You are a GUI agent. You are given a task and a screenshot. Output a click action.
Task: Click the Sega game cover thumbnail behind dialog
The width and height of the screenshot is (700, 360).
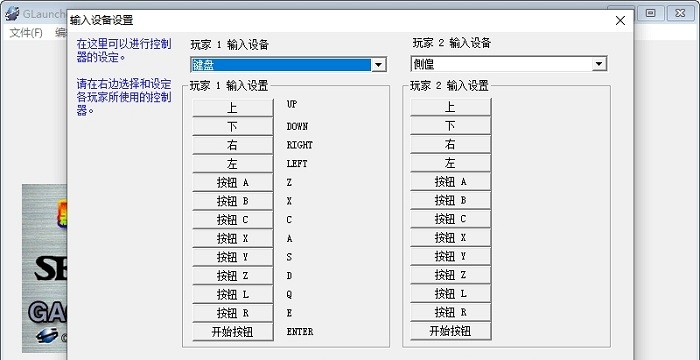(45, 268)
